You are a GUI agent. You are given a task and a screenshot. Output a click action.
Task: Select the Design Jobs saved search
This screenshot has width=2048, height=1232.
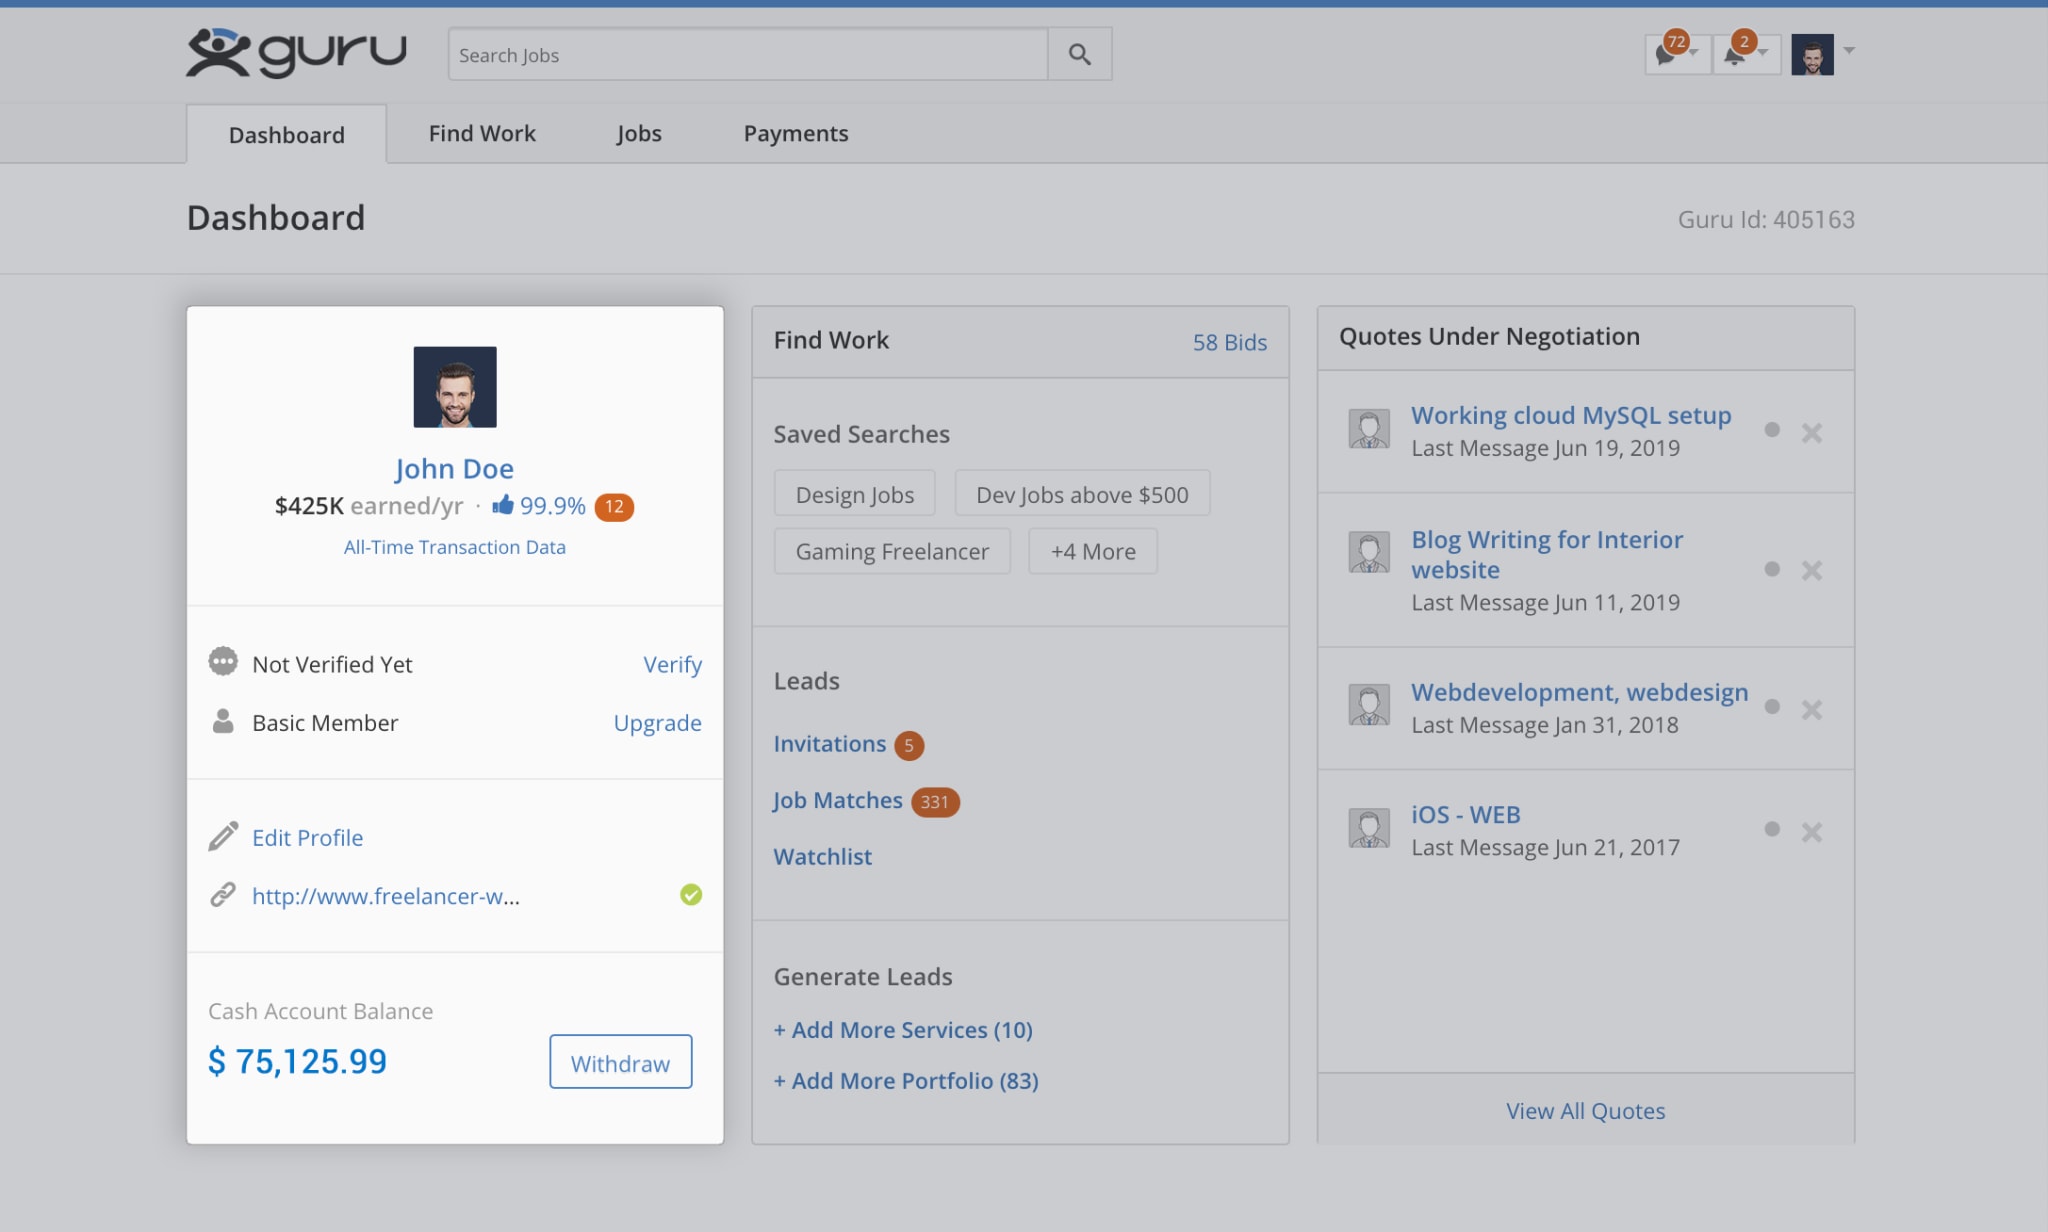854,494
